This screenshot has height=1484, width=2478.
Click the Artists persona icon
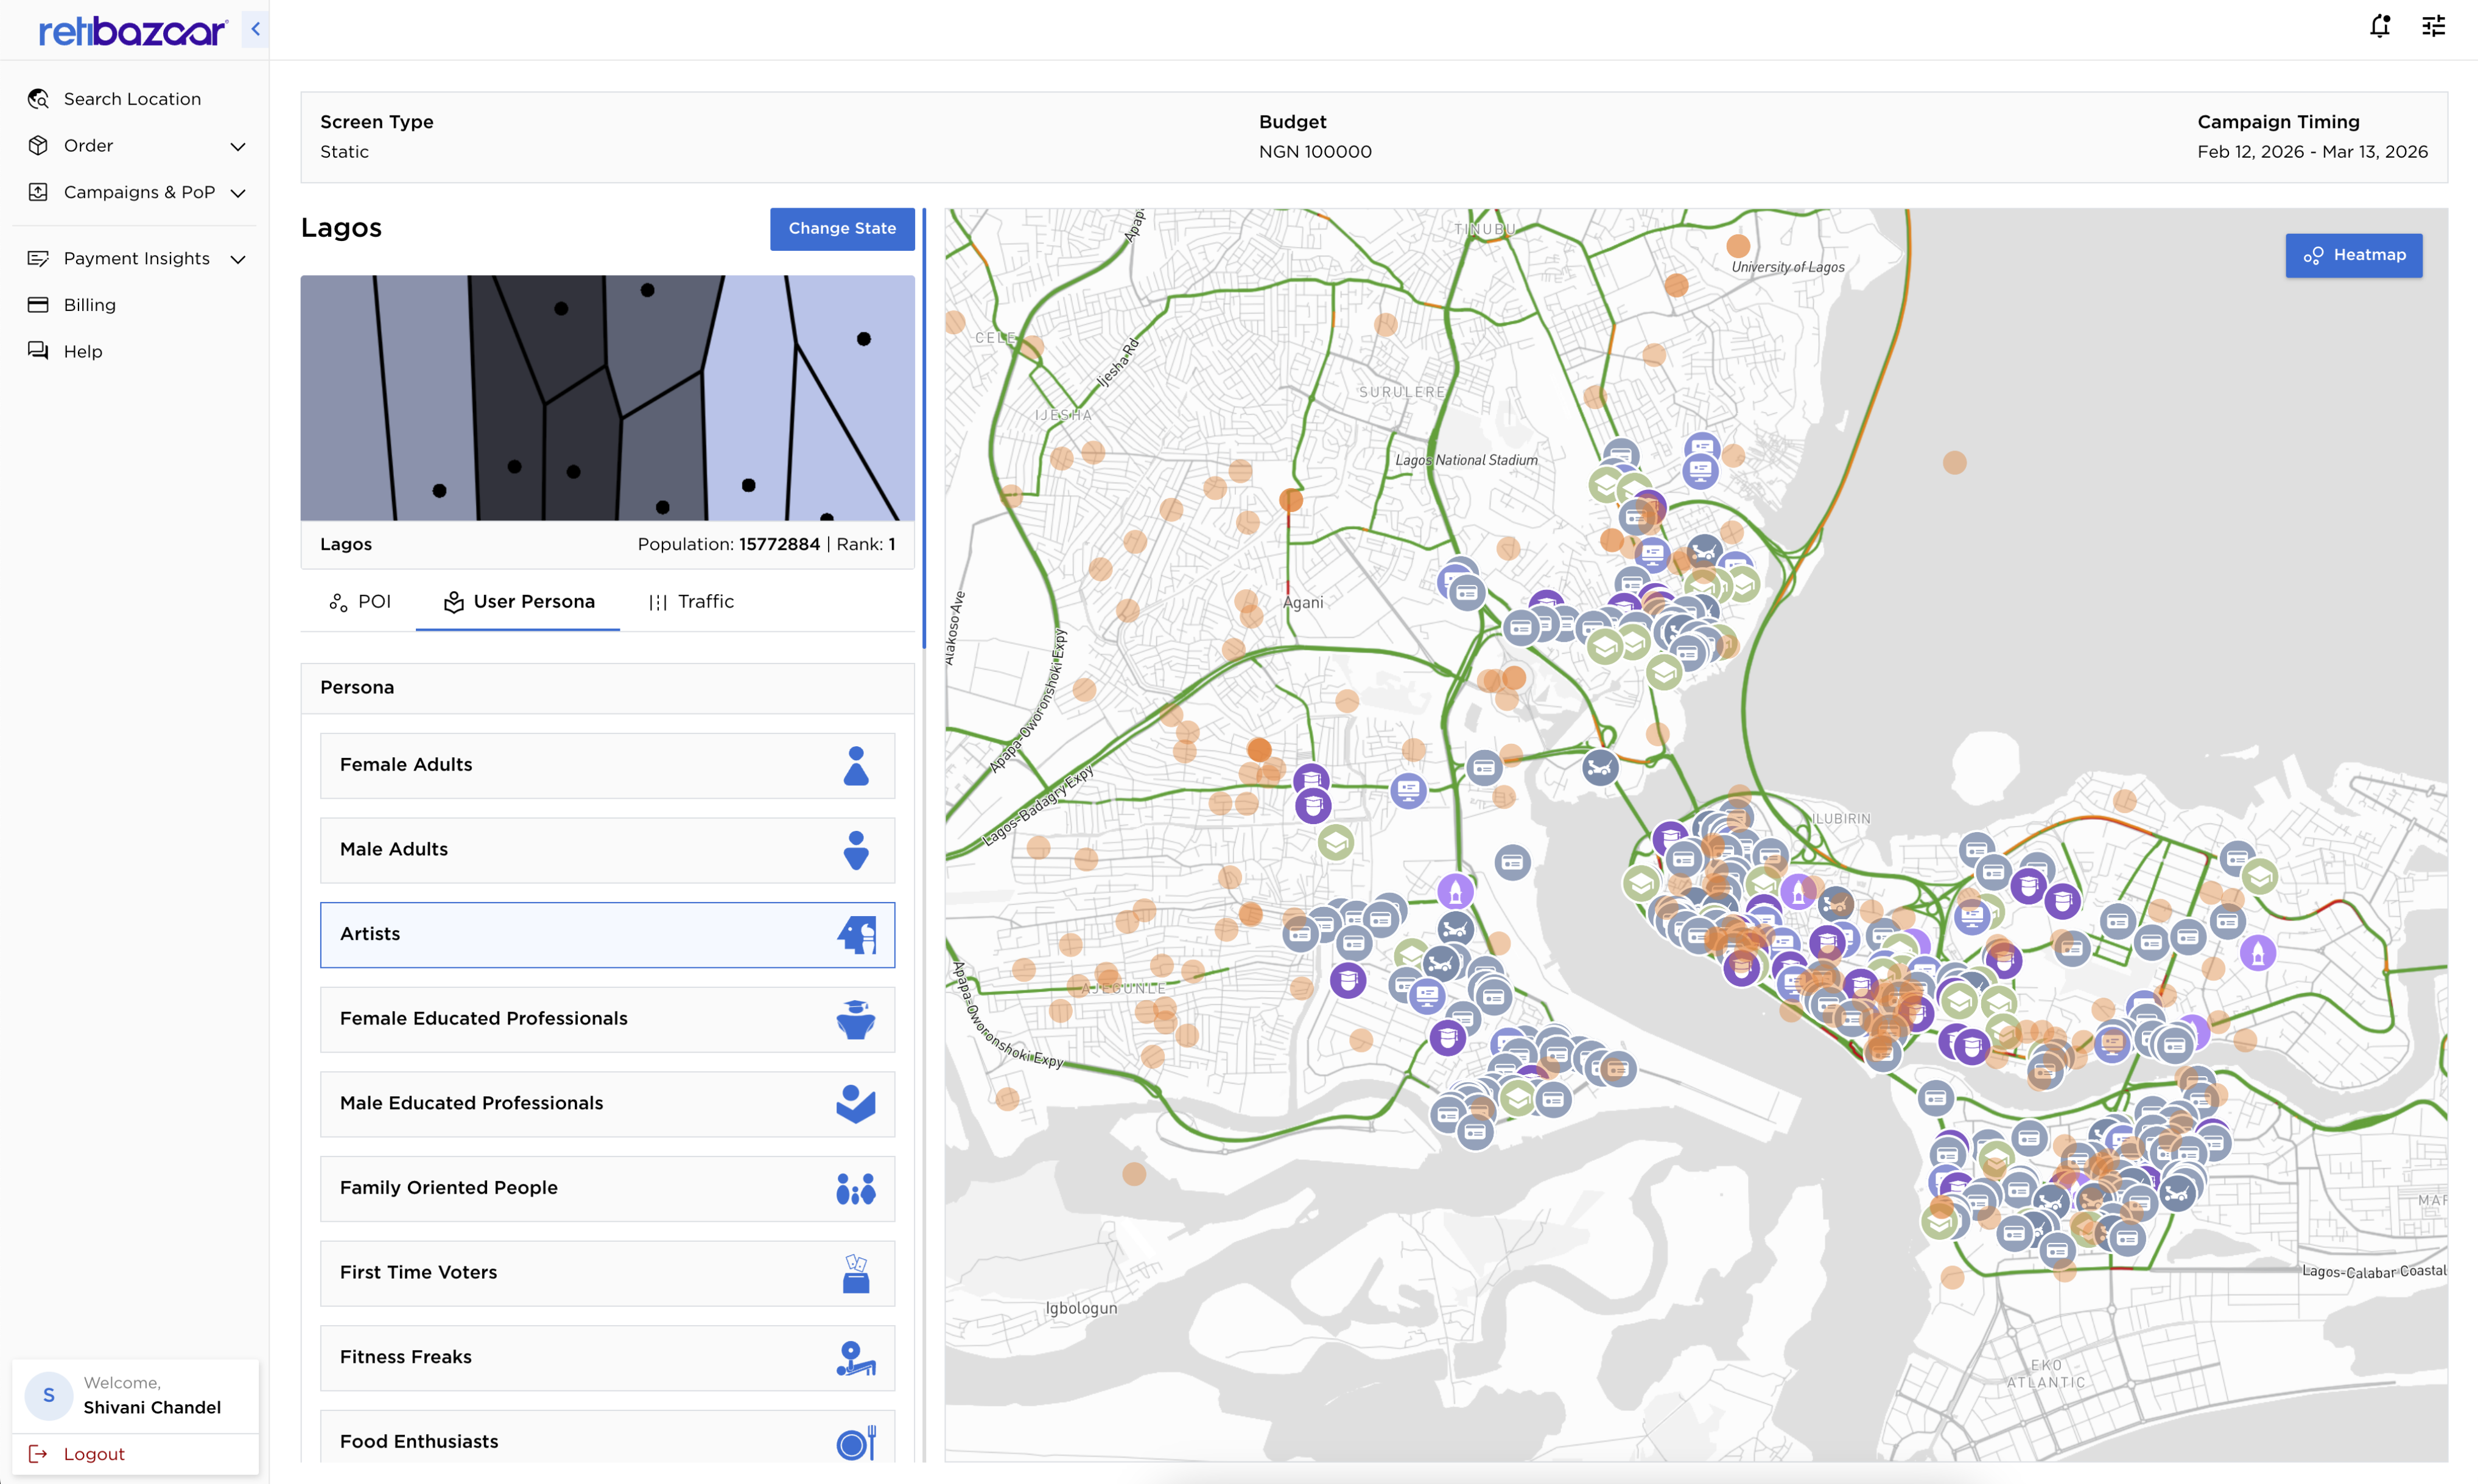(856, 935)
